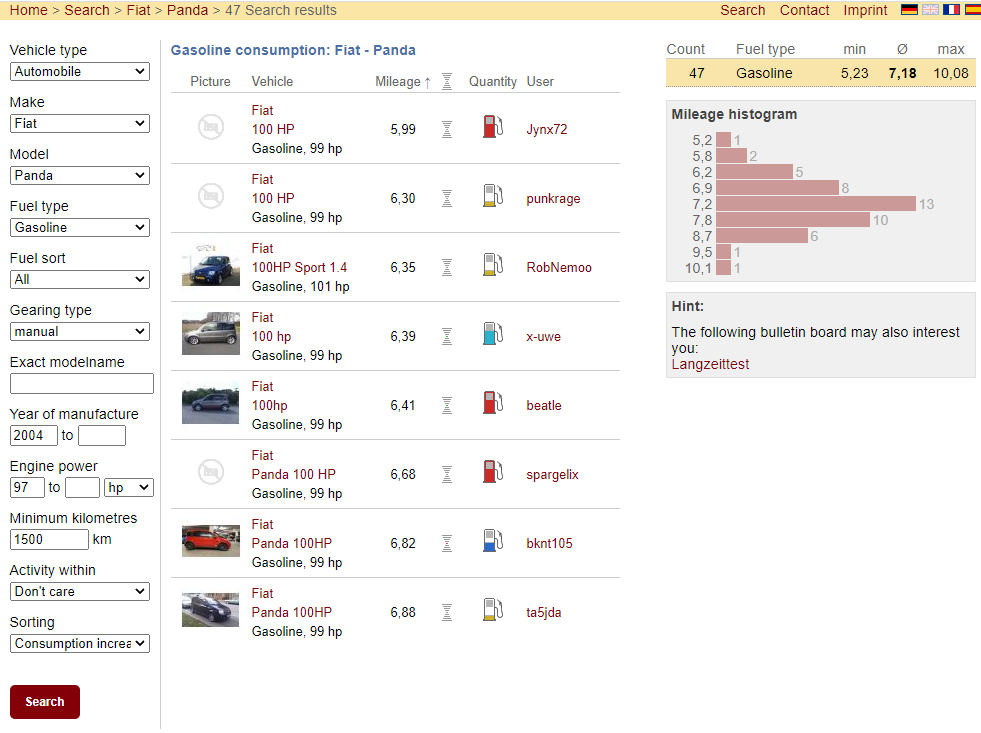Open user profile RobNemoo

pos(559,267)
